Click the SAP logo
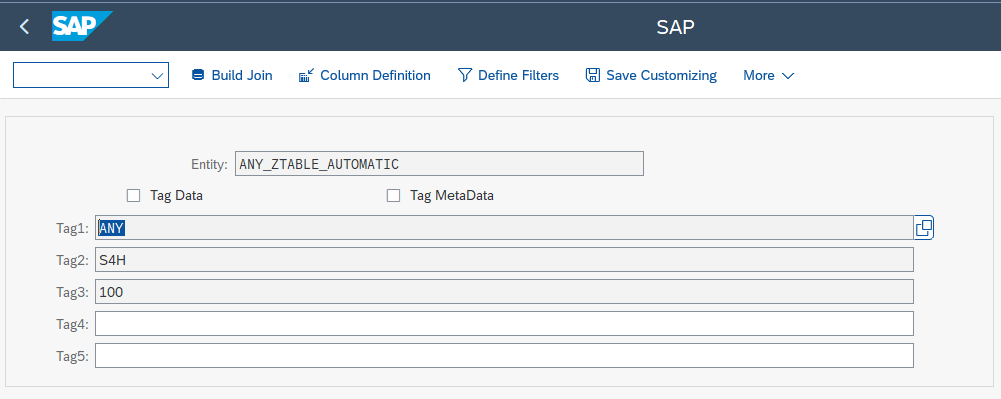Screen dimensions: 1001x399 [x=81, y=26]
